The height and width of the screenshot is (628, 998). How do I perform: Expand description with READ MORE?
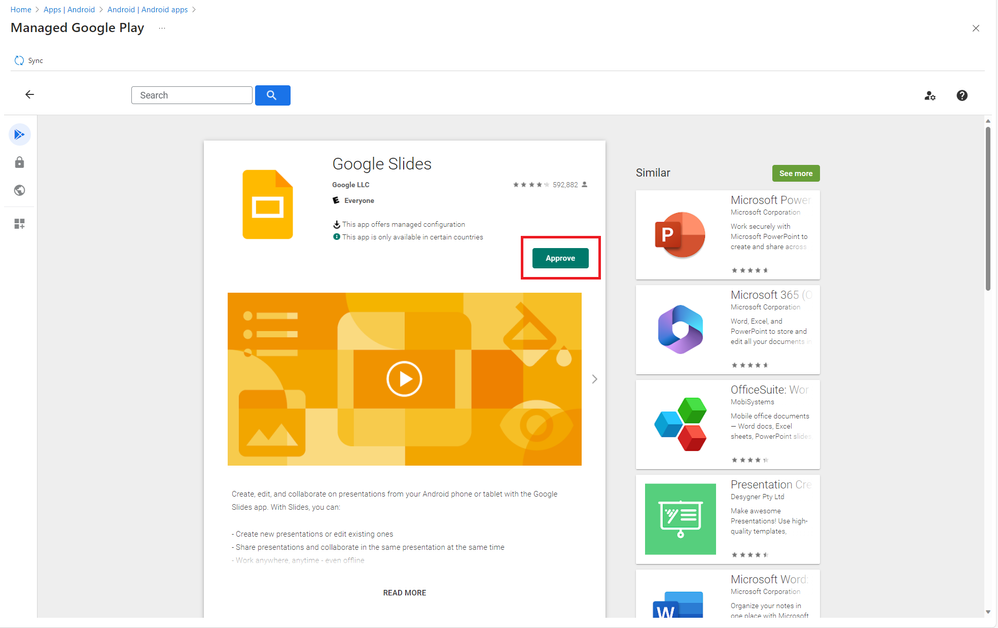click(x=404, y=593)
